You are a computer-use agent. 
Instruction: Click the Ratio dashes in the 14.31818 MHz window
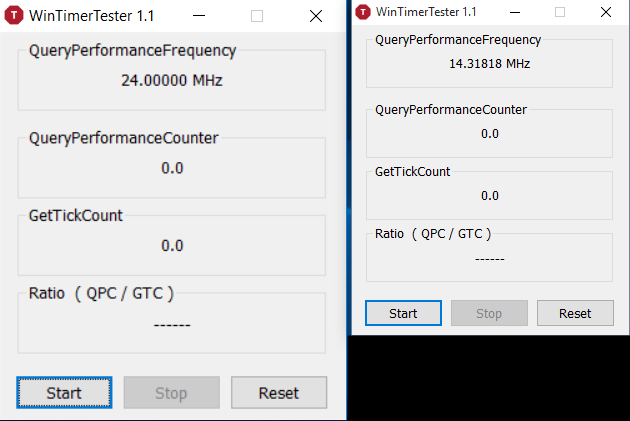pos(490,258)
